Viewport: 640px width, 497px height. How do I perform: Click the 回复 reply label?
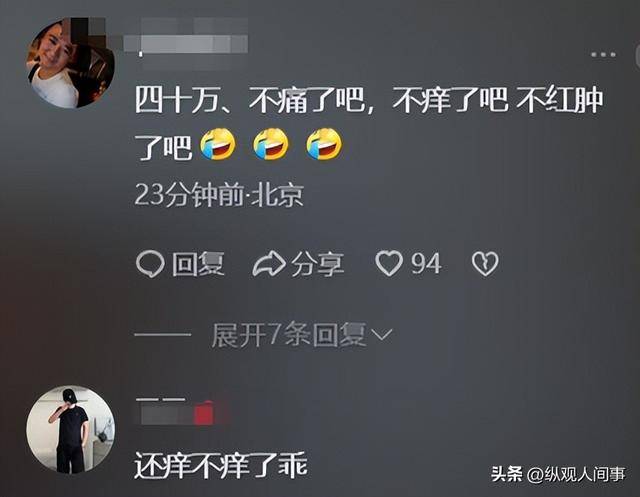[x=198, y=264]
